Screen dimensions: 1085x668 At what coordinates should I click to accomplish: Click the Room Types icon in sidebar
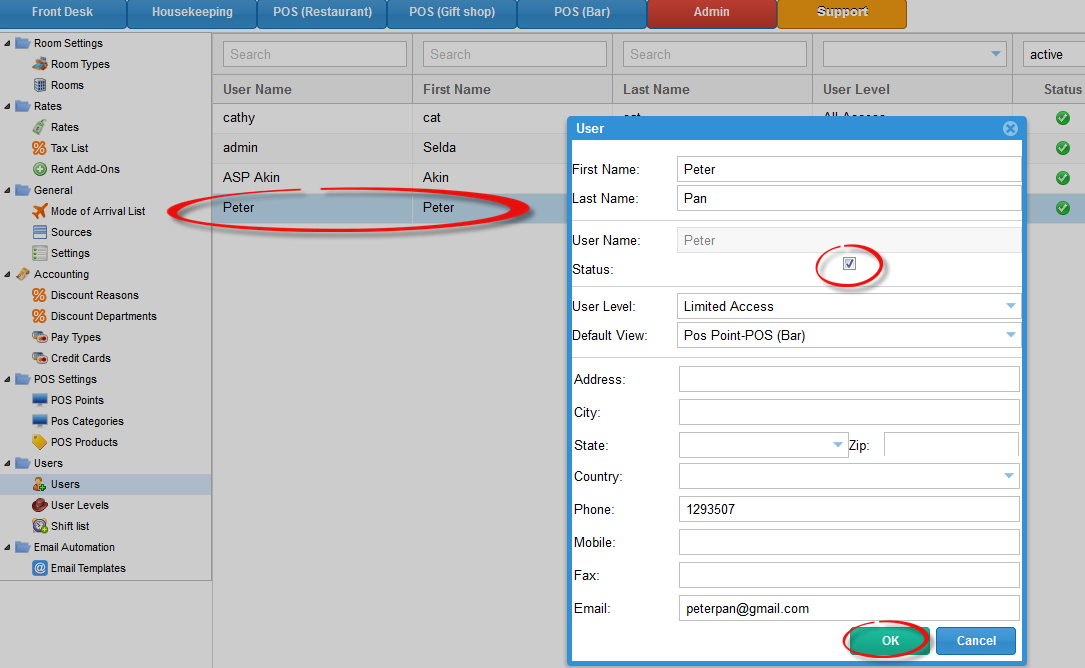(x=40, y=64)
